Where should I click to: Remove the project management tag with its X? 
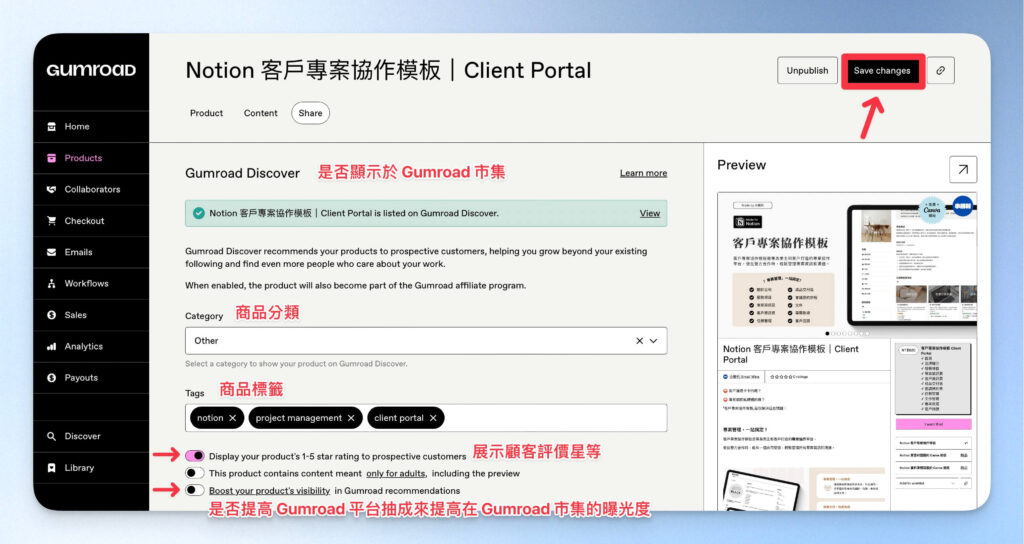coord(351,418)
